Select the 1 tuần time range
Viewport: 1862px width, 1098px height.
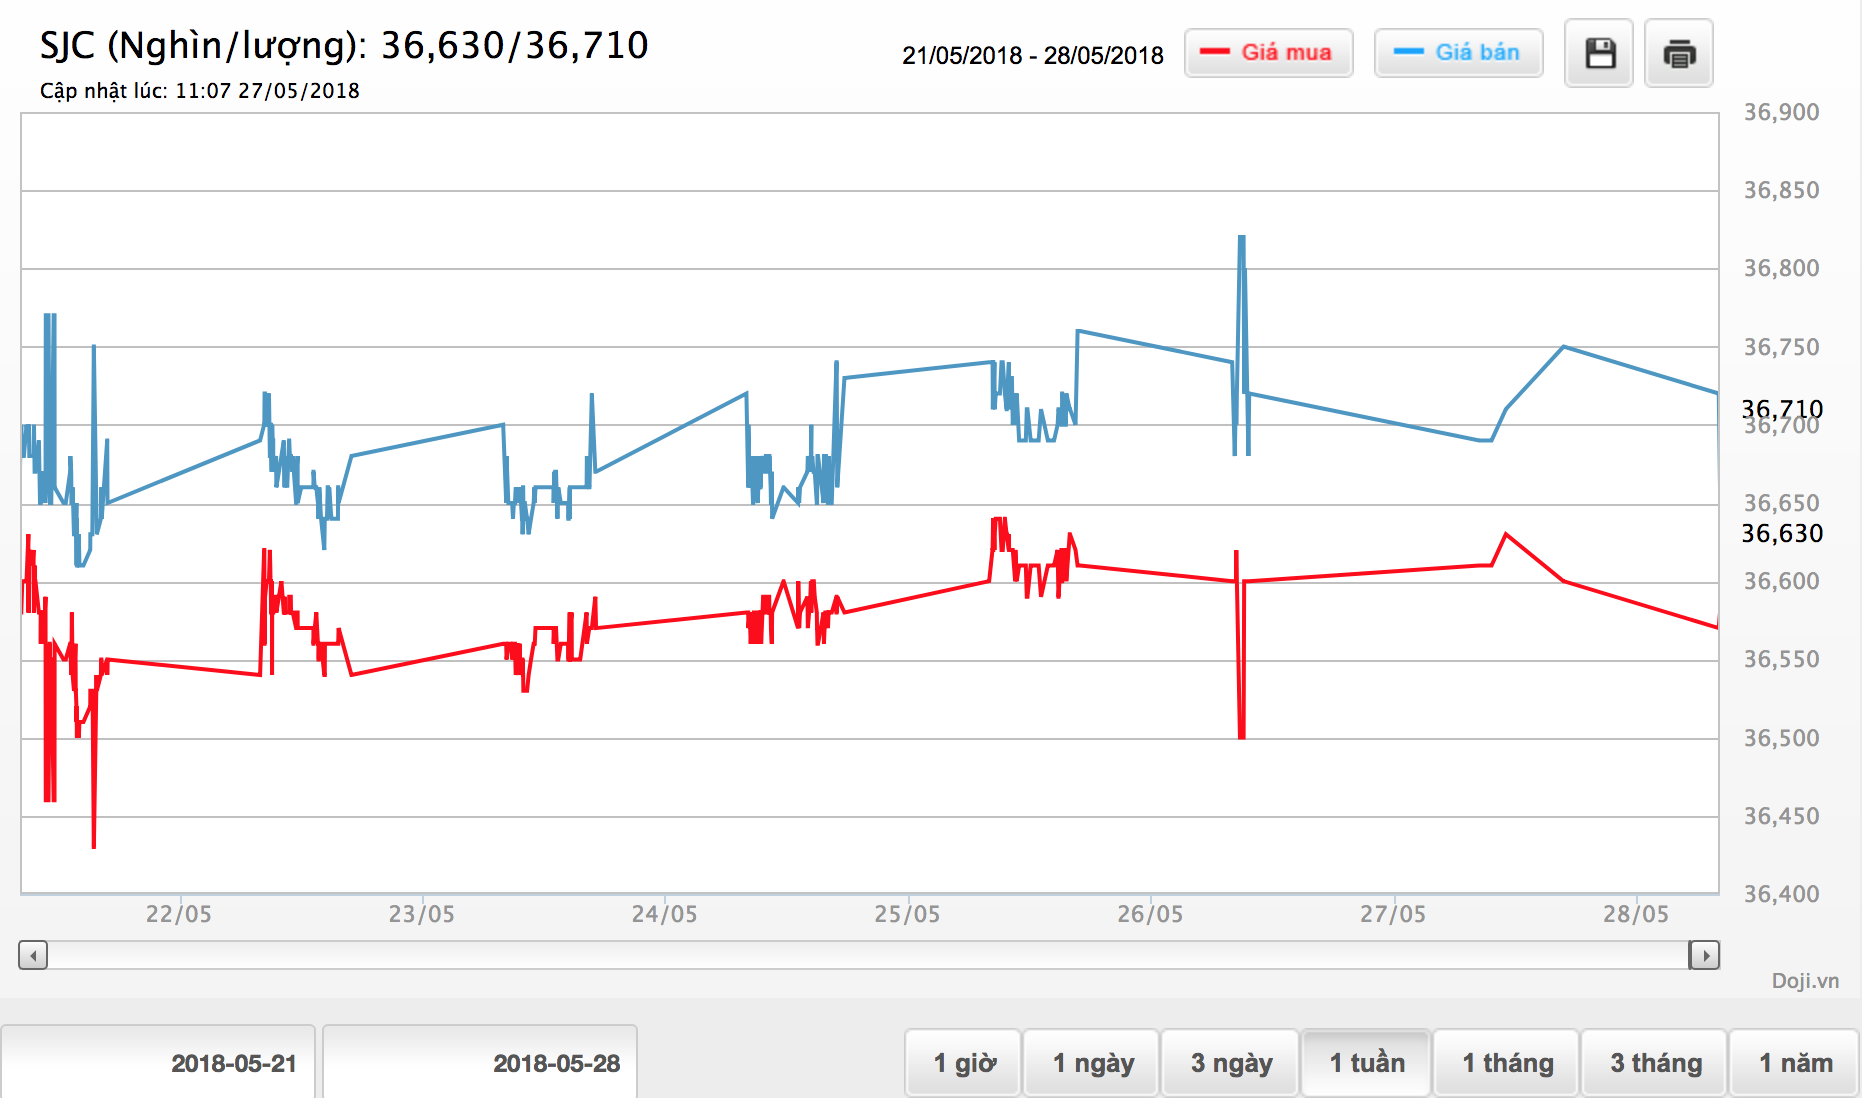(x=1366, y=1063)
